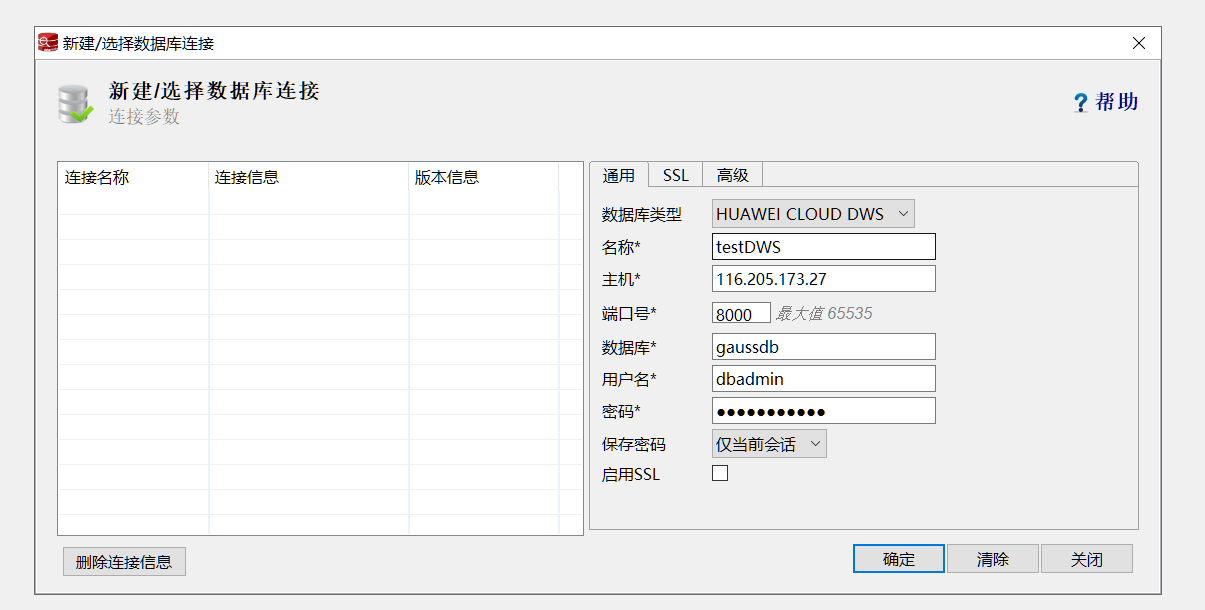The width and height of the screenshot is (1205, 610).
Task: Click the 数据库 name field
Action: pyautogui.click(x=824, y=347)
